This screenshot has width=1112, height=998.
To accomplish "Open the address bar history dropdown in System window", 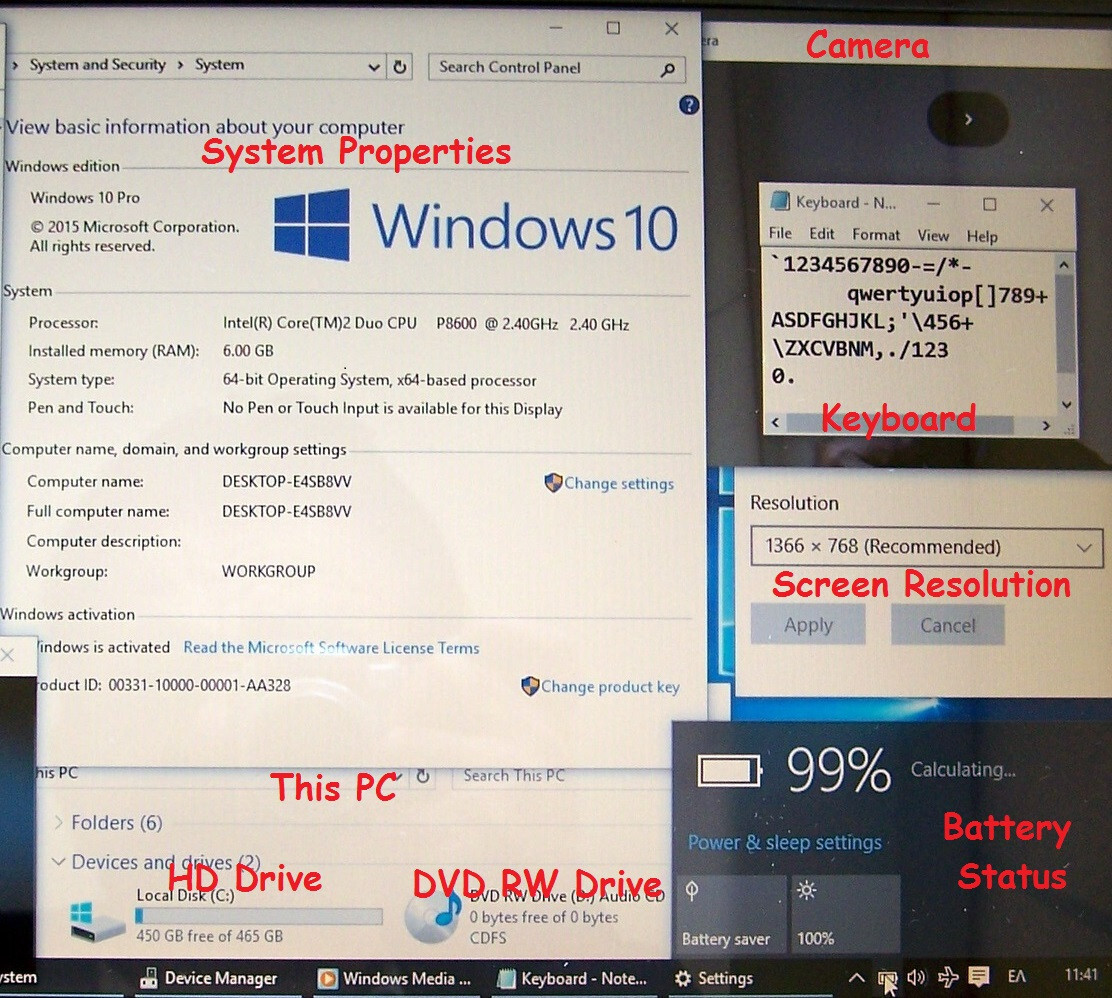I will coord(374,67).
